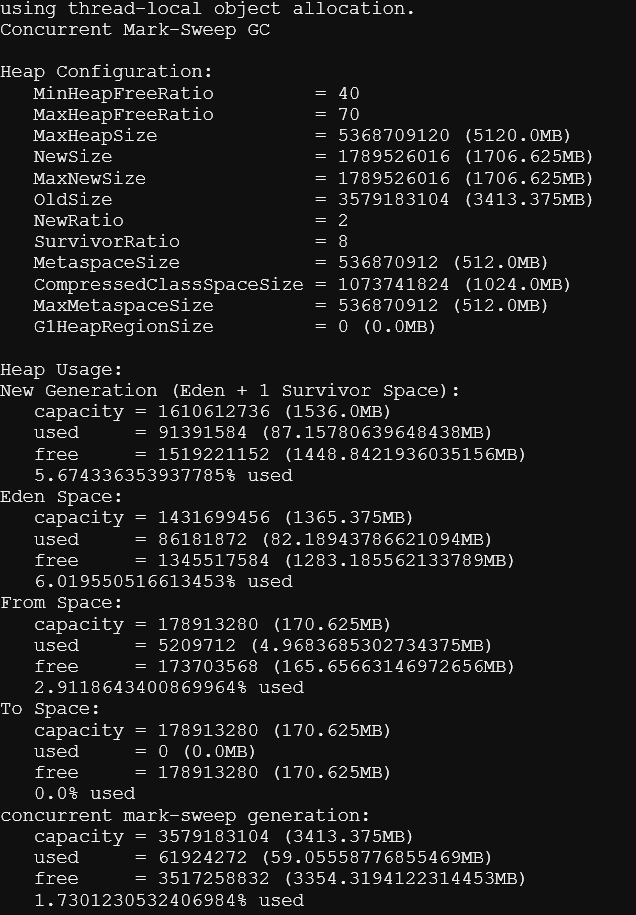The width and height of the screenshot is (636, 915).
Task: Click the CompressedClassSpaceSize label
Action: 169,285
